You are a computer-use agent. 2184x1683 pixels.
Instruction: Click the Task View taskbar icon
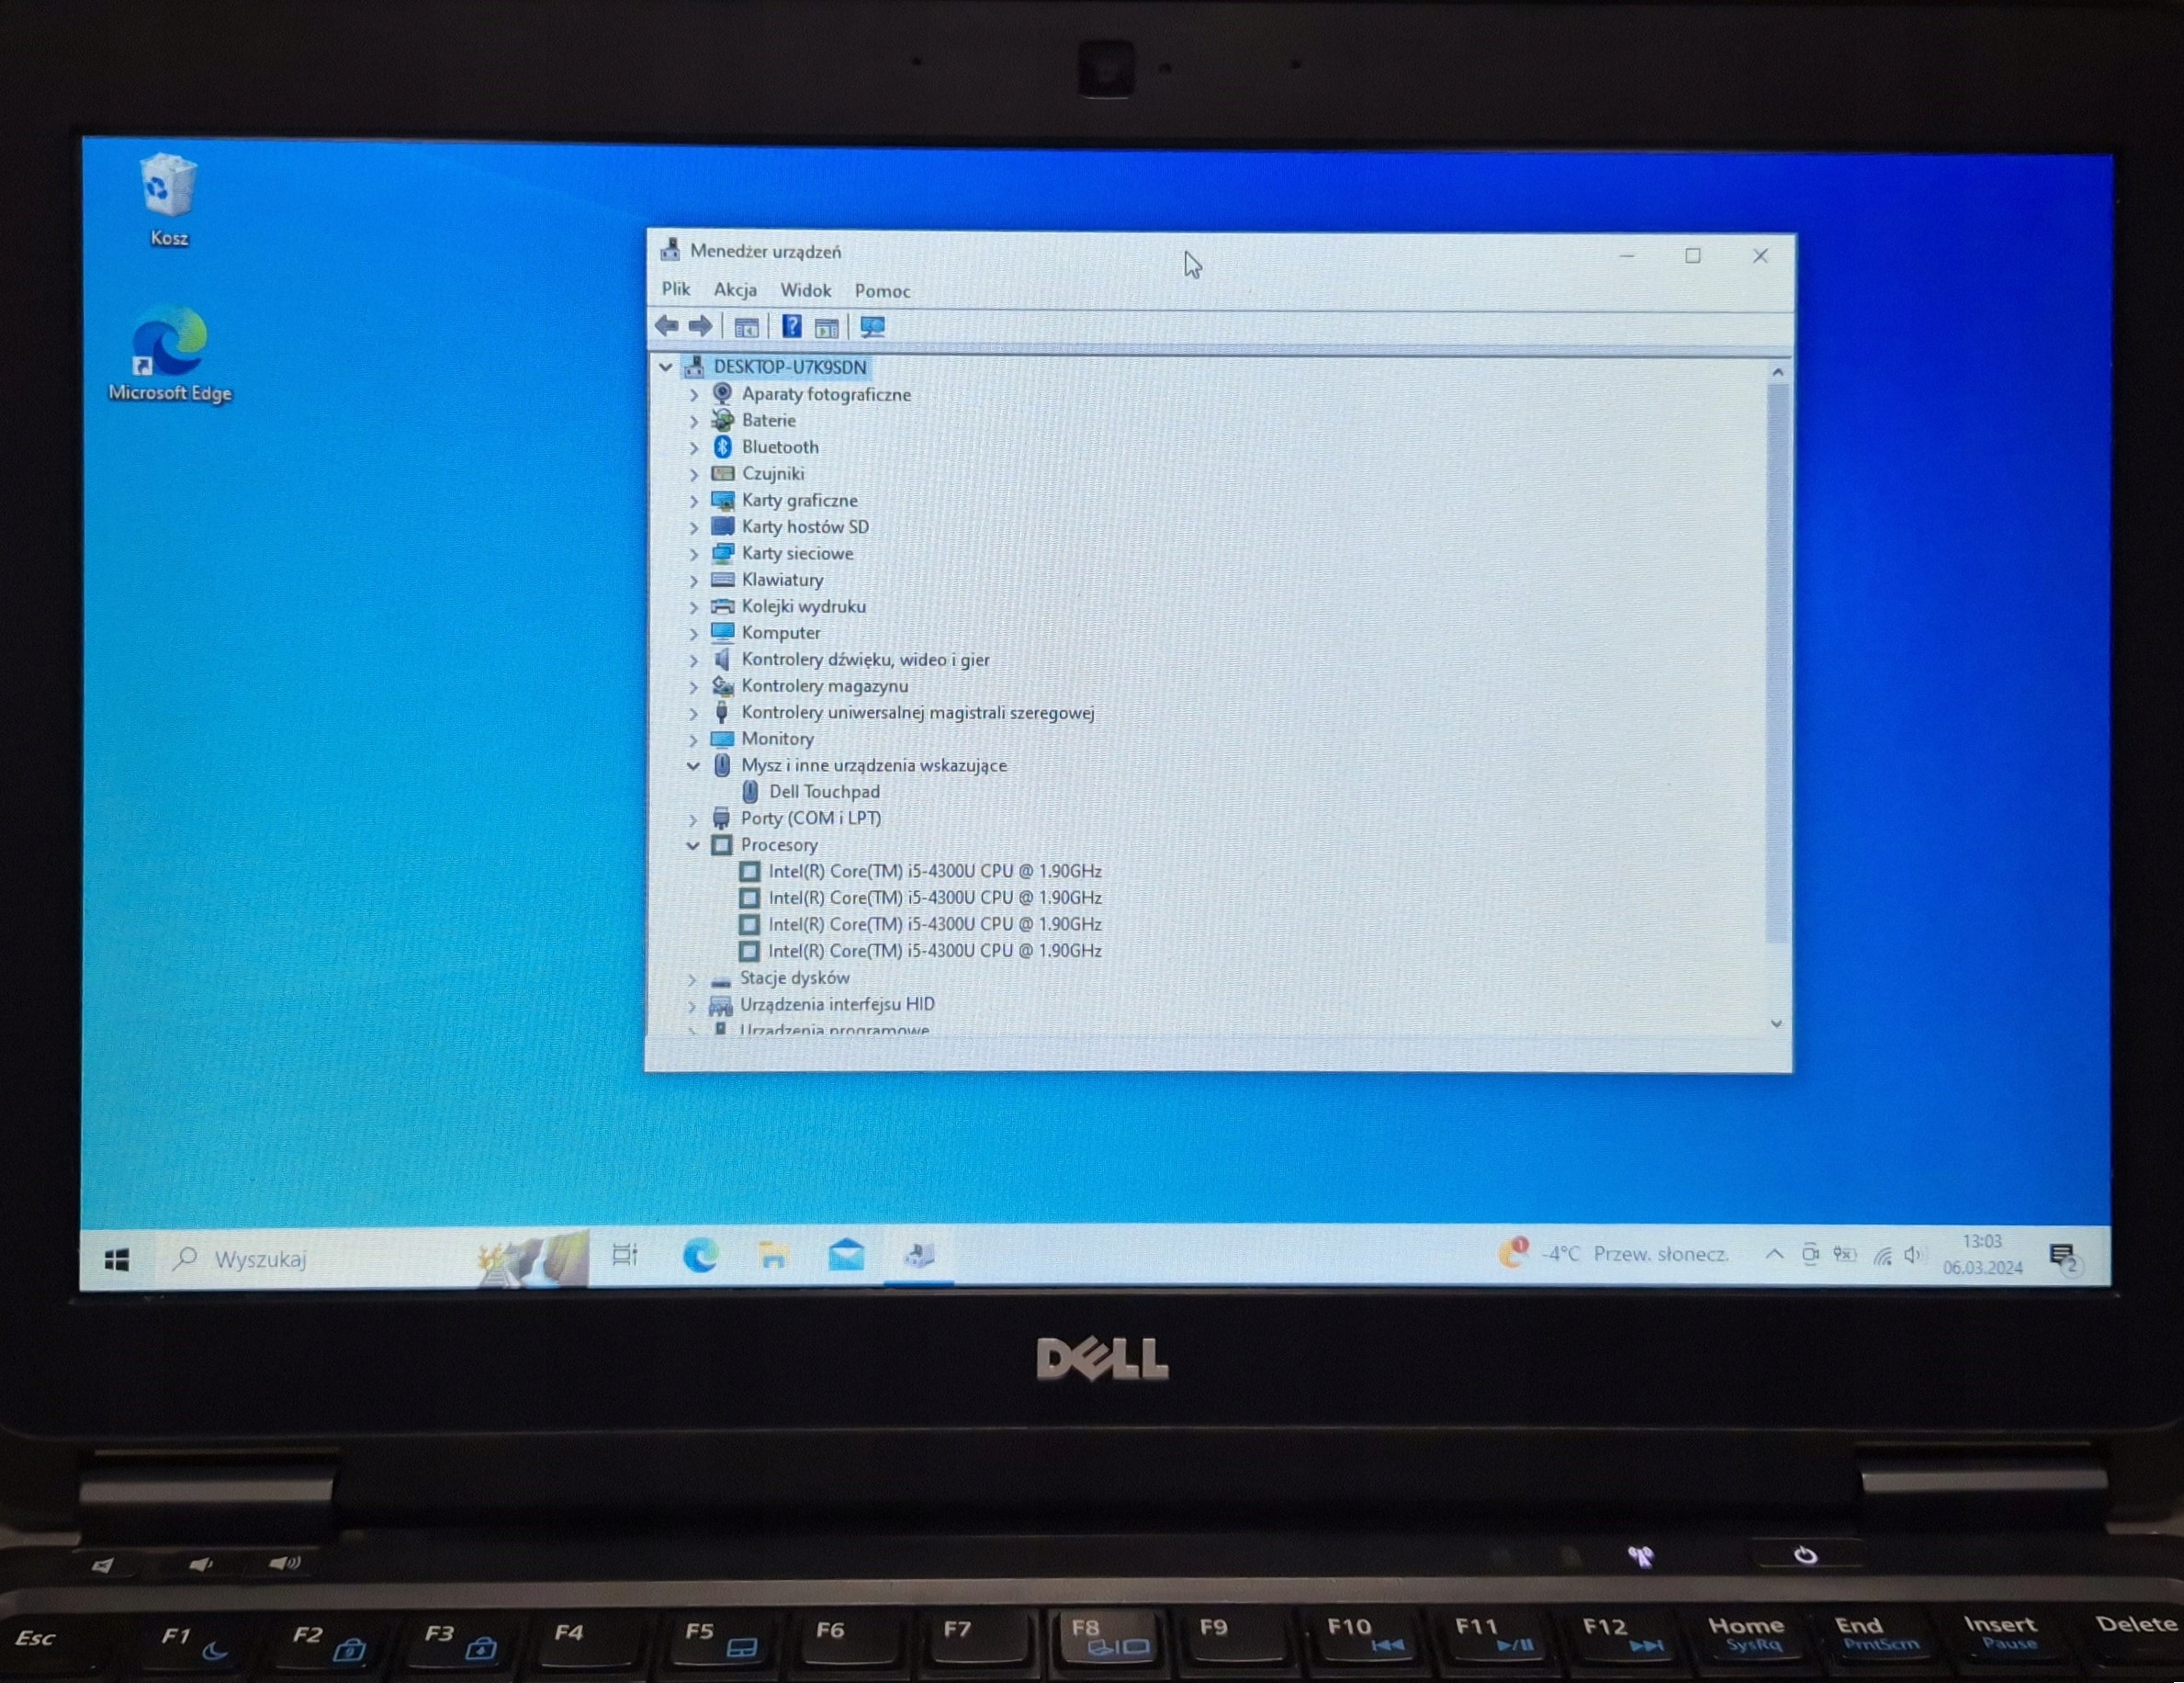[625, 1255]
